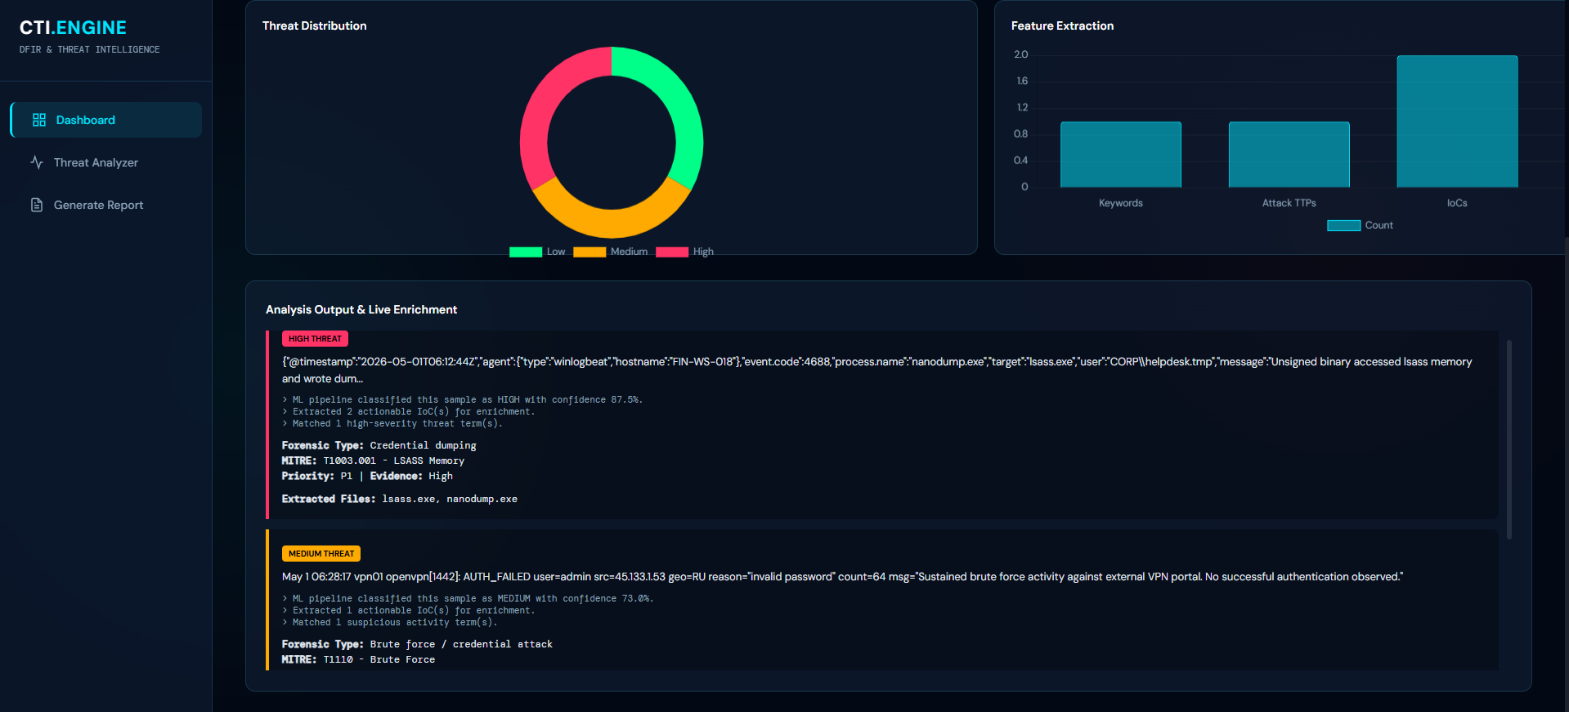
Task: Click the HIGH THREAT badge
Action: pyautogui.click(x=315, y=339)
